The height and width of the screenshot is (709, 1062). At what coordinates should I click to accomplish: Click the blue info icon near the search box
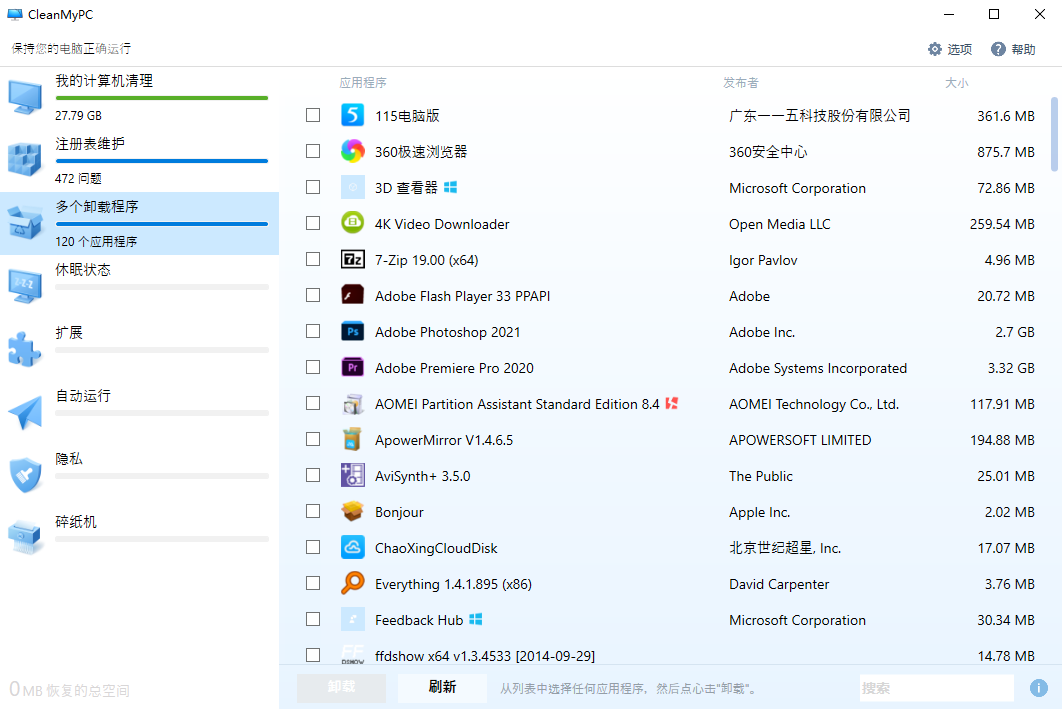(1038, 688)
